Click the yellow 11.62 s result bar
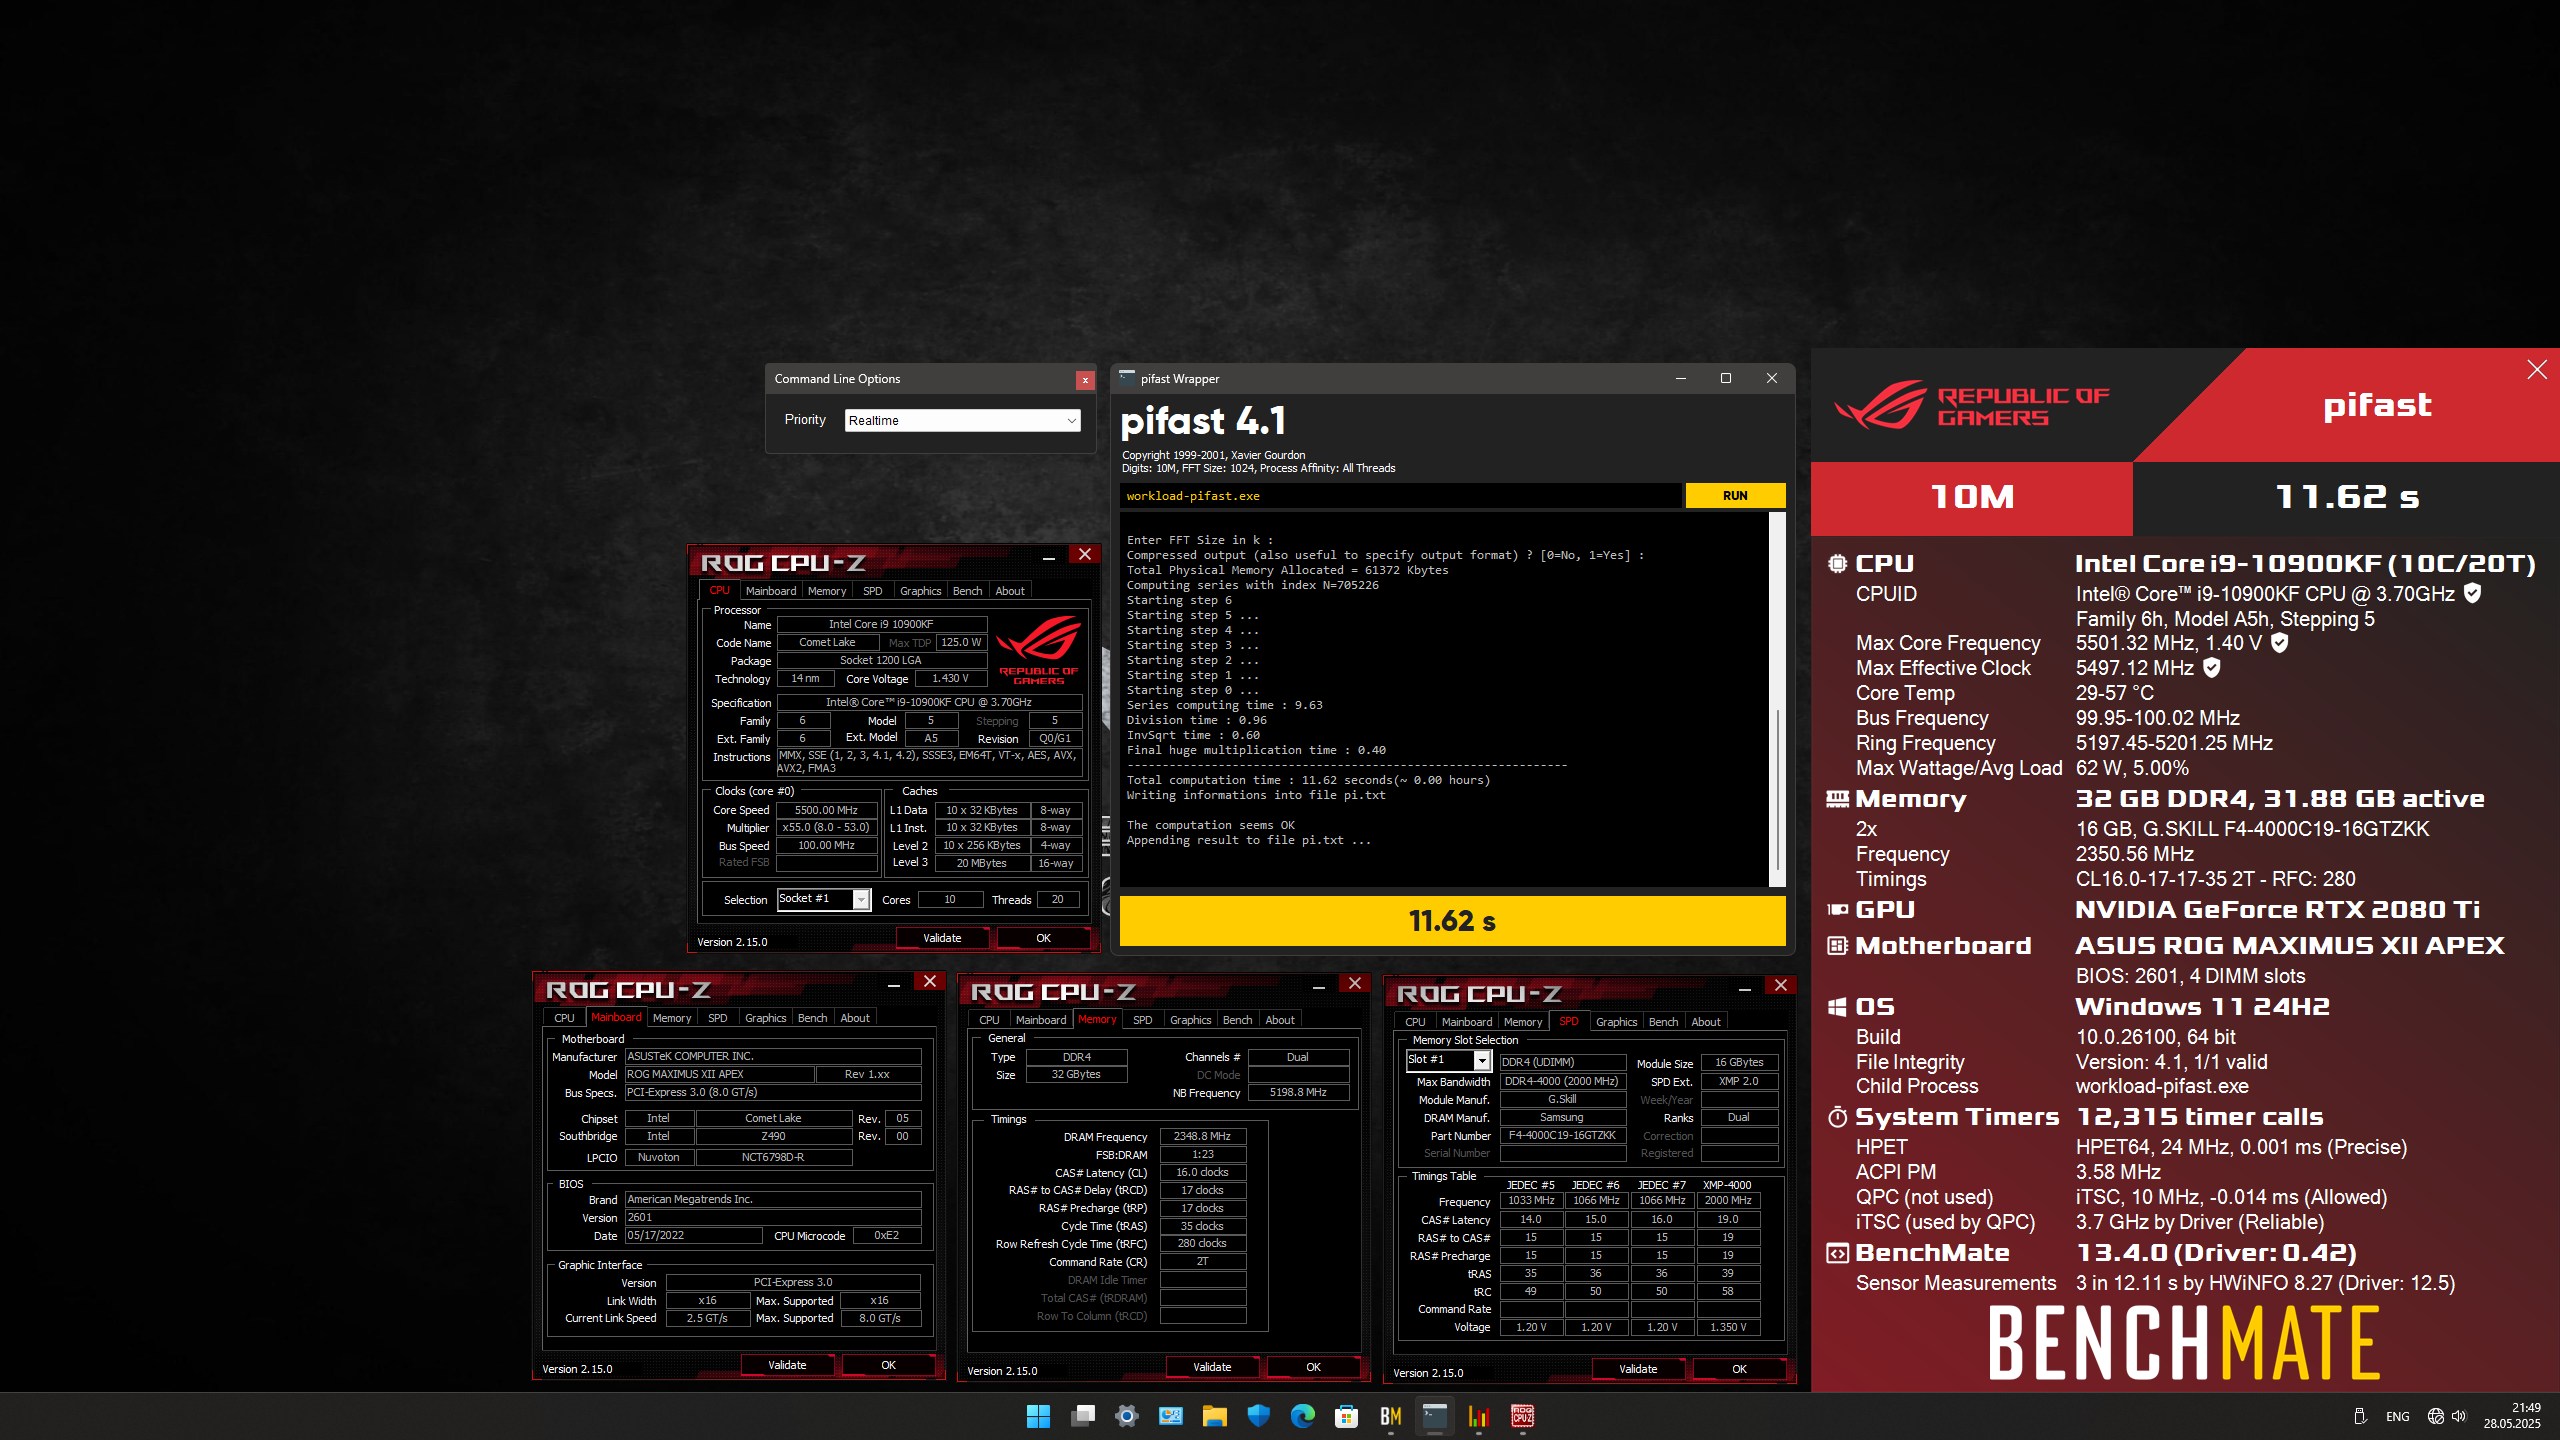 point(1452,921)
